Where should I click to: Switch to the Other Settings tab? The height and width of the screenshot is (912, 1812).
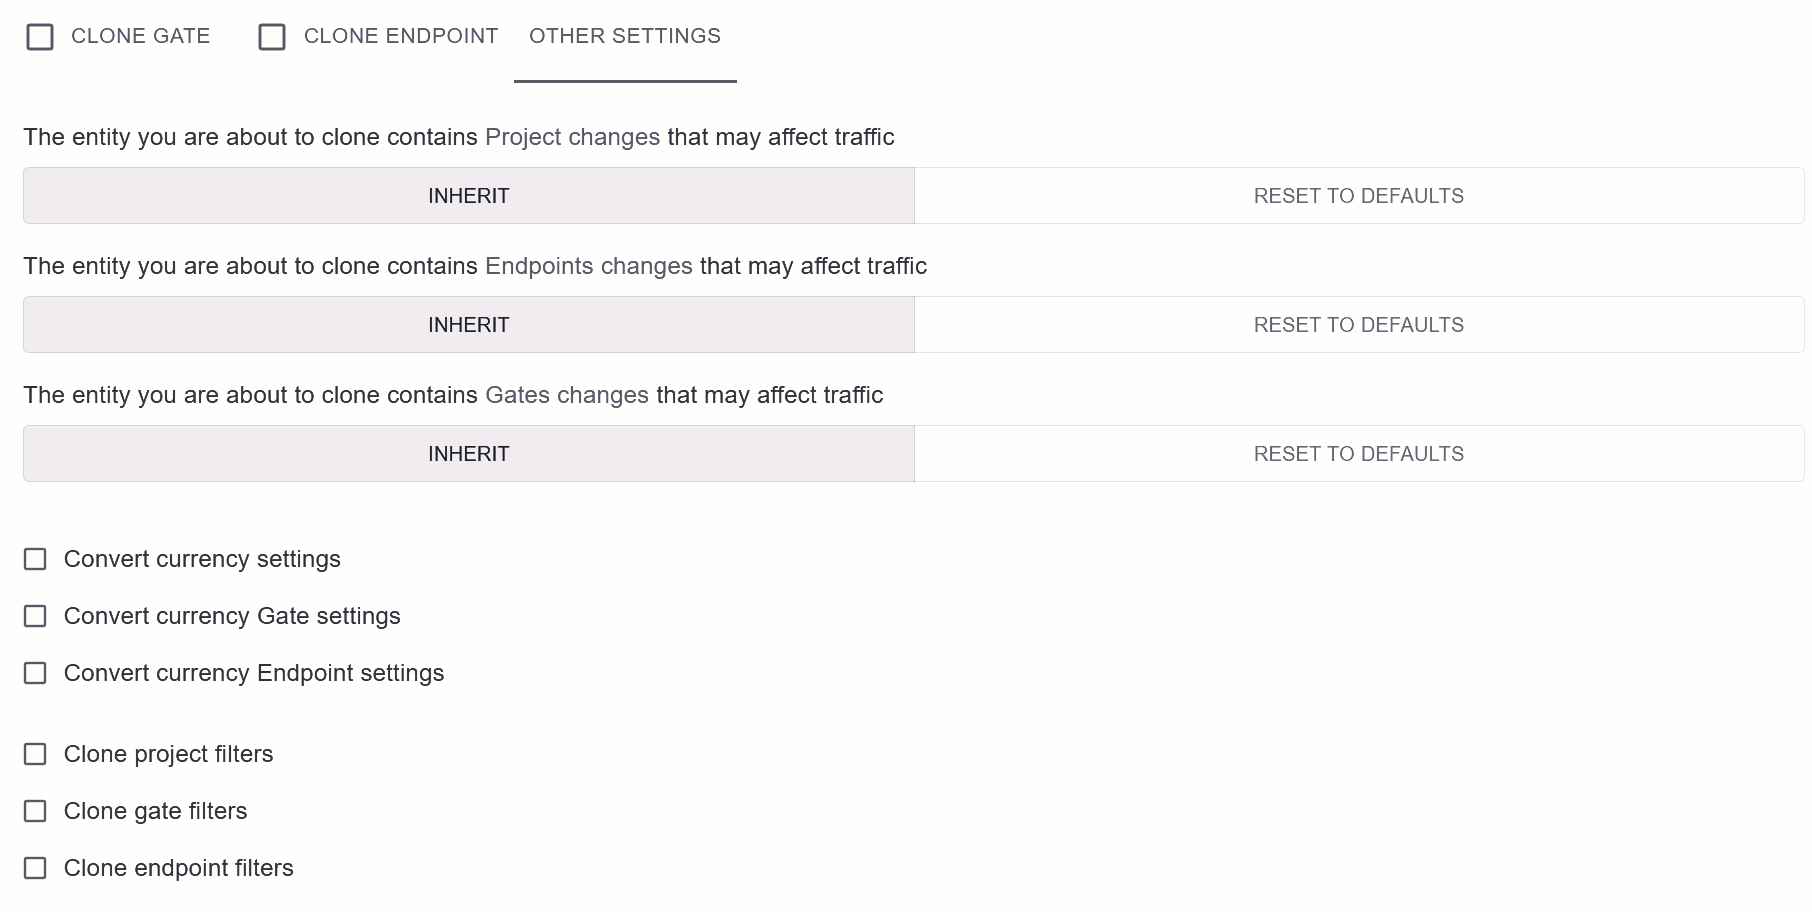tap(625, 36)
